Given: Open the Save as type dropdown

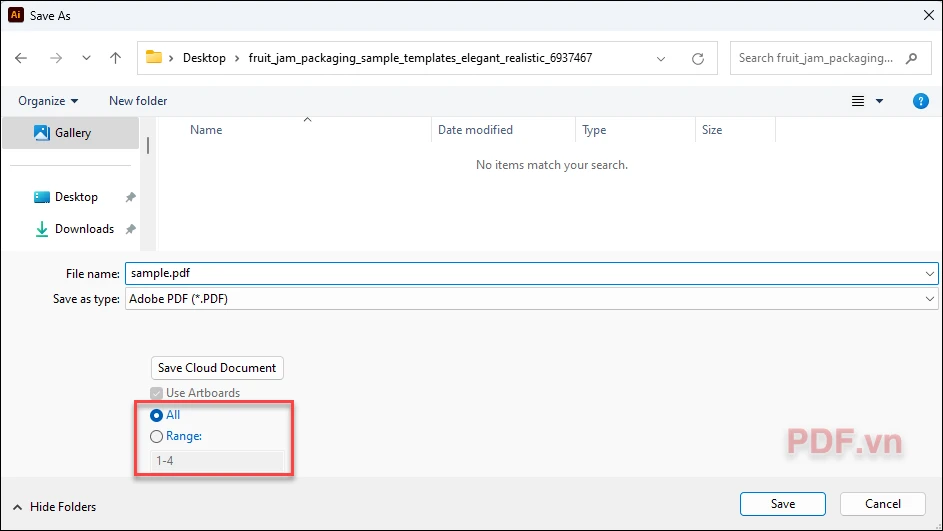Looking at the screenshot, I should 532,299.
